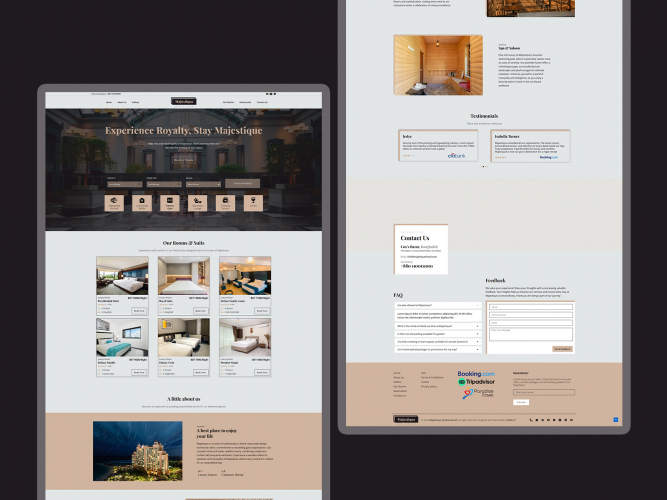
Task: Open the Home menu item in the header
Action: (x=109, y=102)
